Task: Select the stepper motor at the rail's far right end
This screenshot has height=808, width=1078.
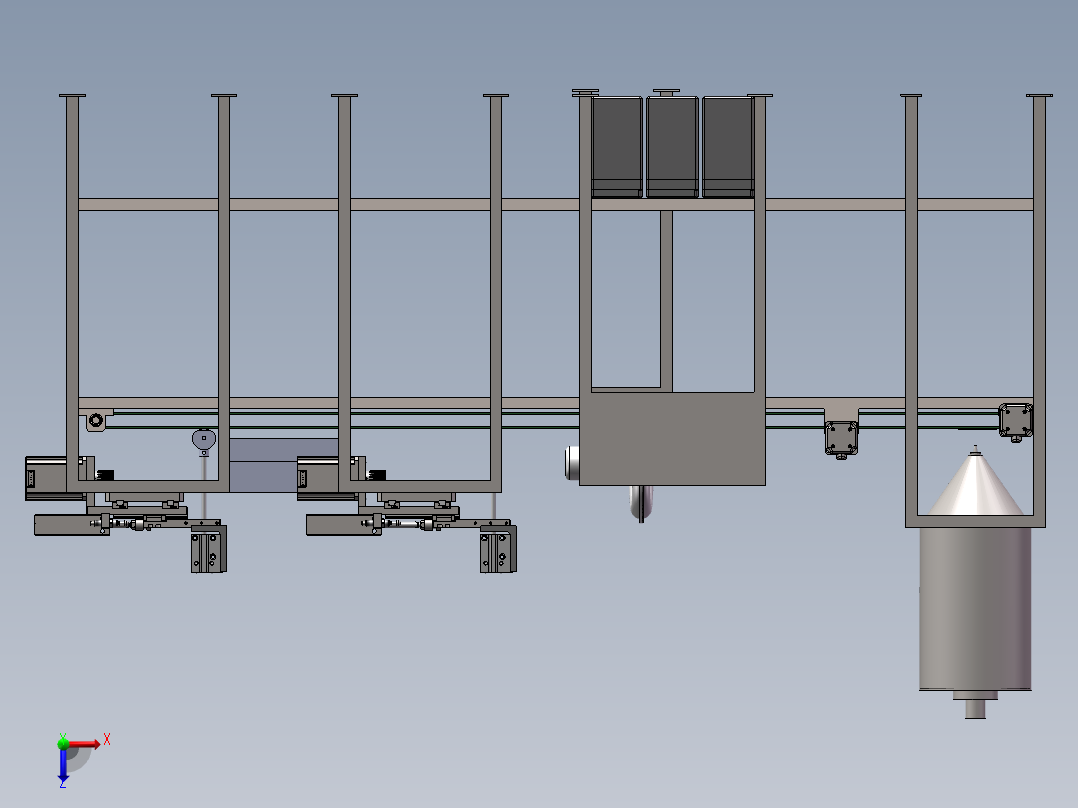Action: click(x=1015, y=421)
